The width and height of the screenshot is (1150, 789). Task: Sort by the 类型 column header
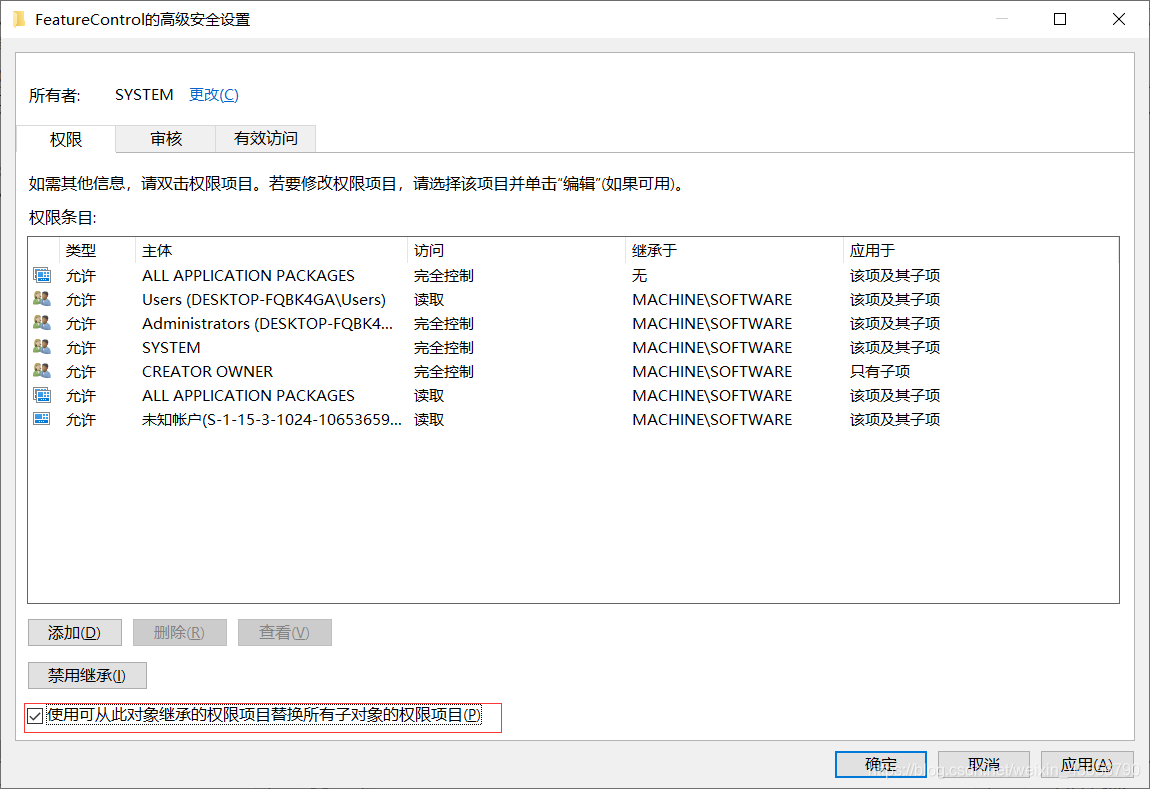(98, 251)
